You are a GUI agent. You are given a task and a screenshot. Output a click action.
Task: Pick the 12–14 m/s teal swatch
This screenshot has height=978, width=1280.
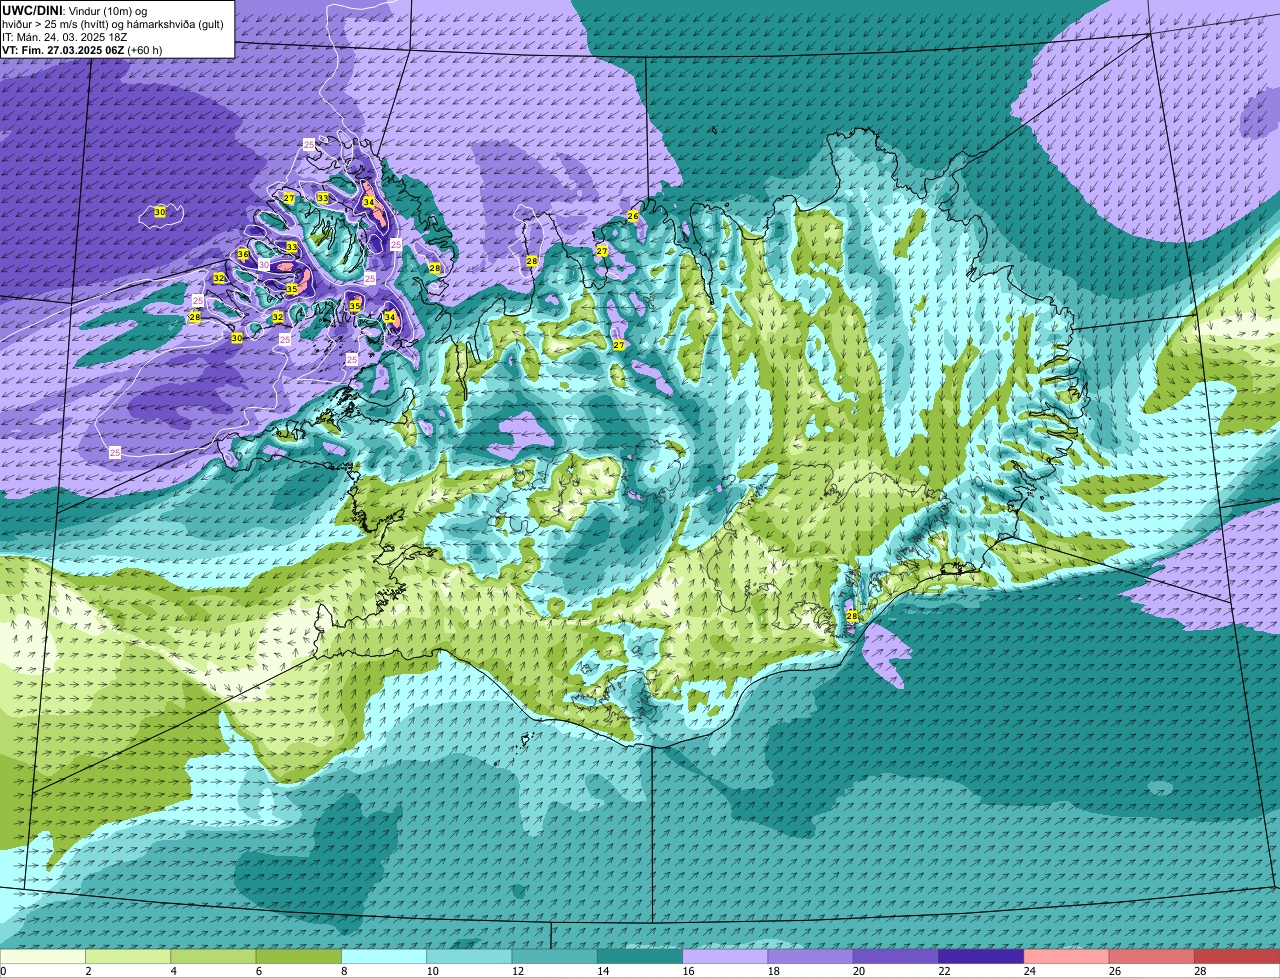554,957
